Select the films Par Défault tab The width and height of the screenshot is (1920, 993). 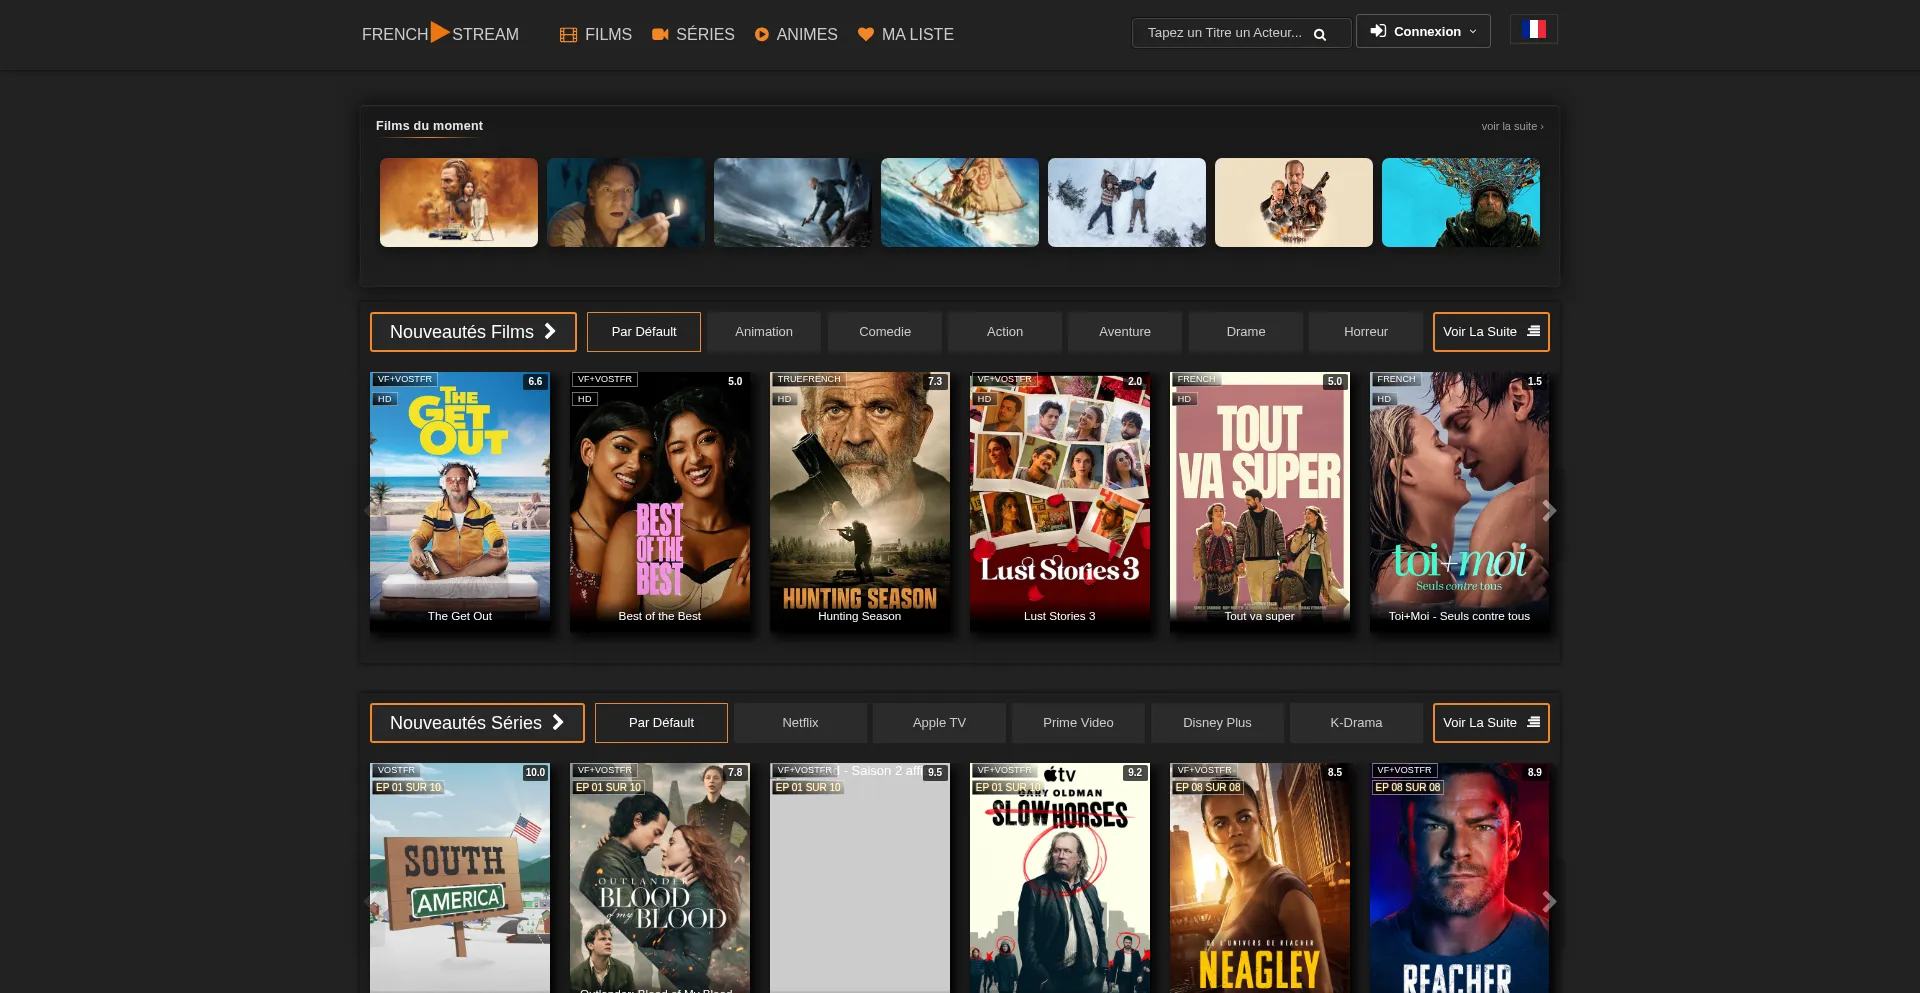click(x=644, y=332)
